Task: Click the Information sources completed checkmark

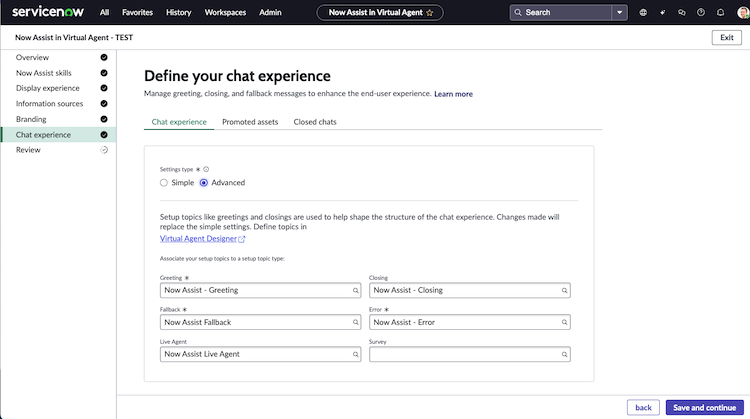Action: pos(104,104)
